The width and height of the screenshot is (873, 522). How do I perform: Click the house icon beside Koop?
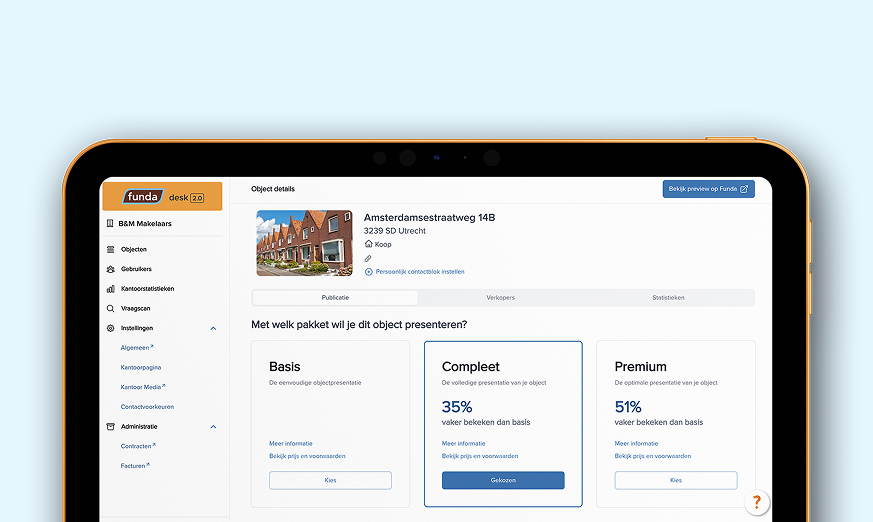pos(369,244)
